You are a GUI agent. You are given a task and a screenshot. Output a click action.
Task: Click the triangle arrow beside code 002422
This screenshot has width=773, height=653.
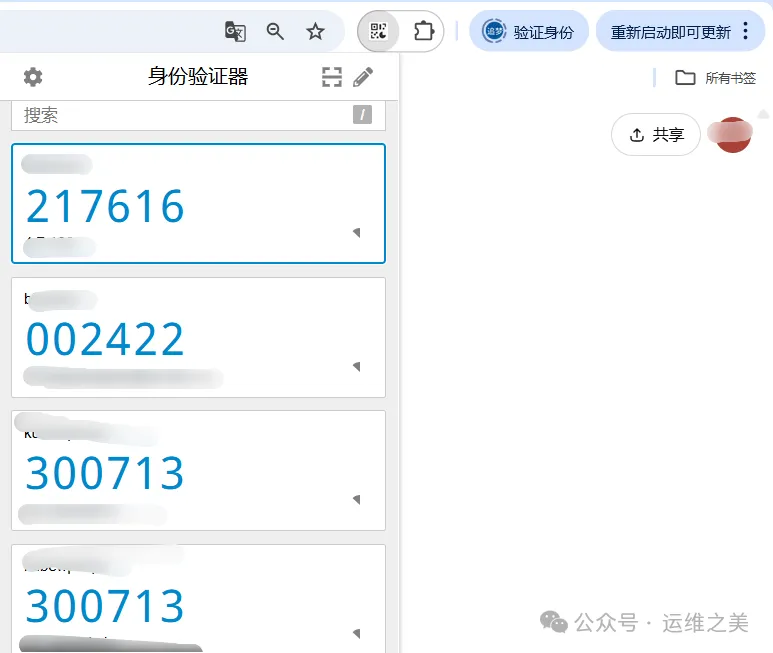point(356,366)
